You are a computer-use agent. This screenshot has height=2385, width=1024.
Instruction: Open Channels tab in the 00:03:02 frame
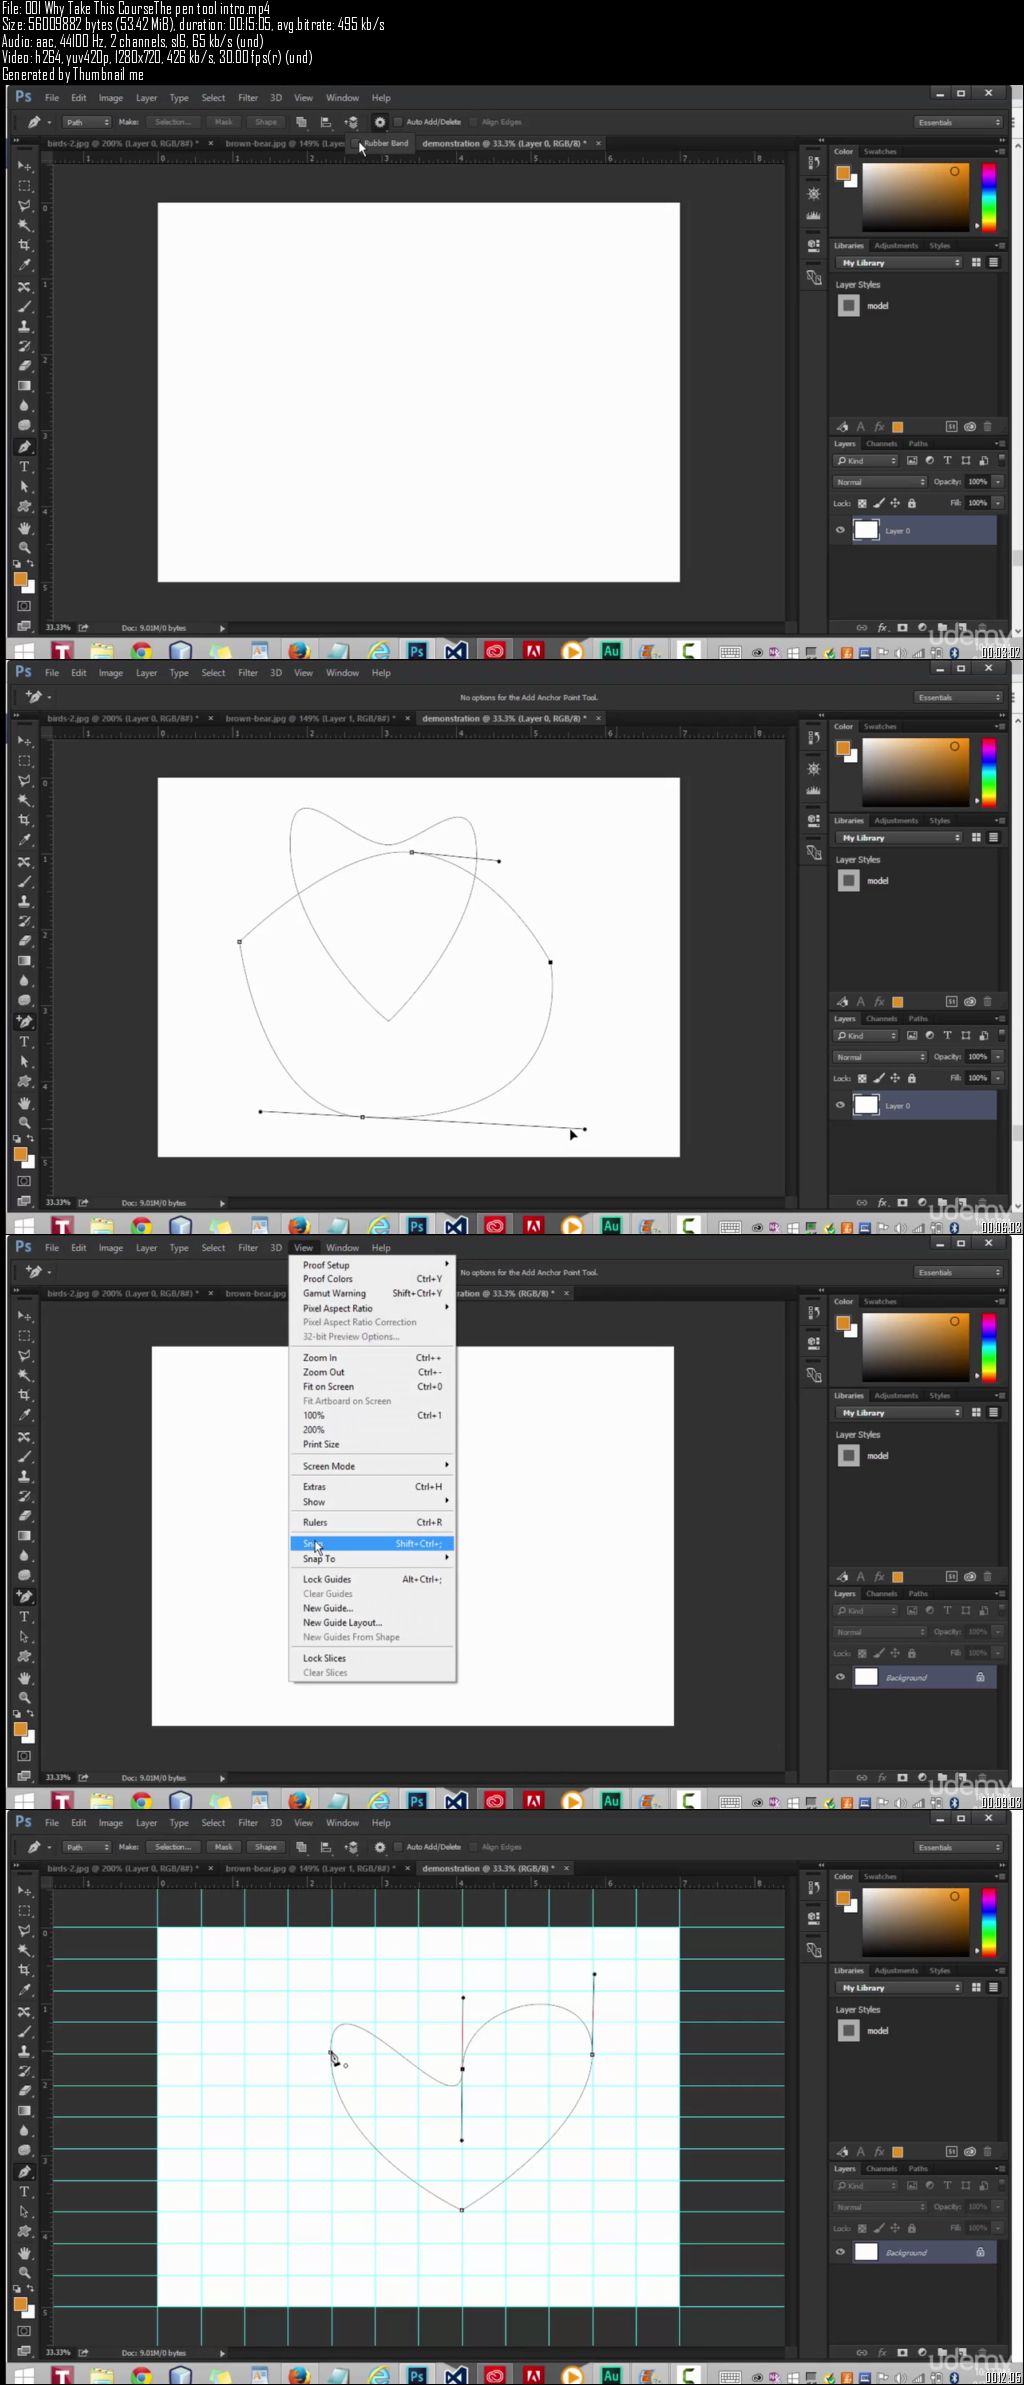click(881, 444)
